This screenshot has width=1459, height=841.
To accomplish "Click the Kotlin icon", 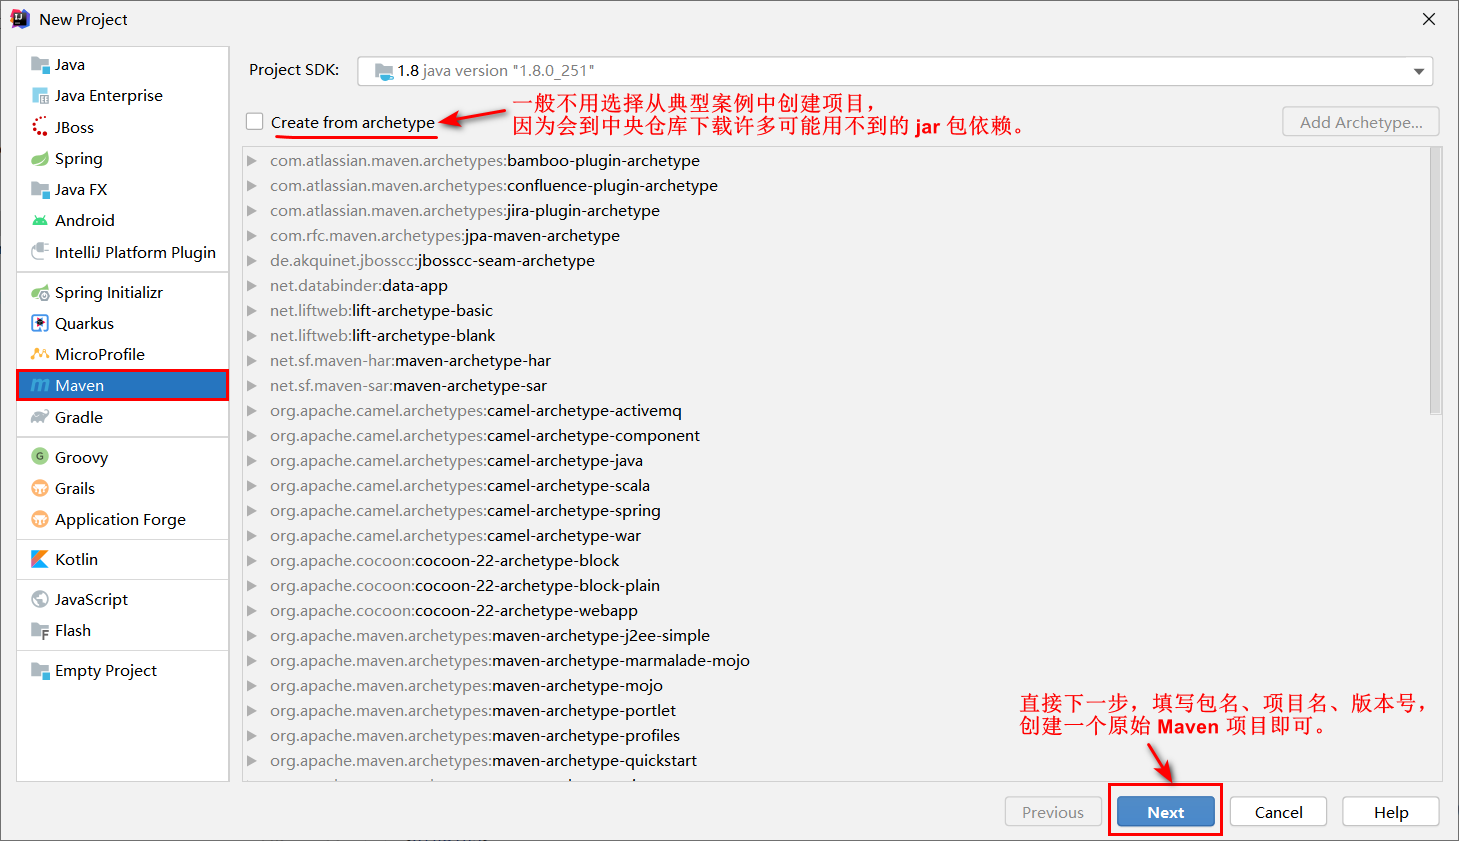I will point(40,559).
